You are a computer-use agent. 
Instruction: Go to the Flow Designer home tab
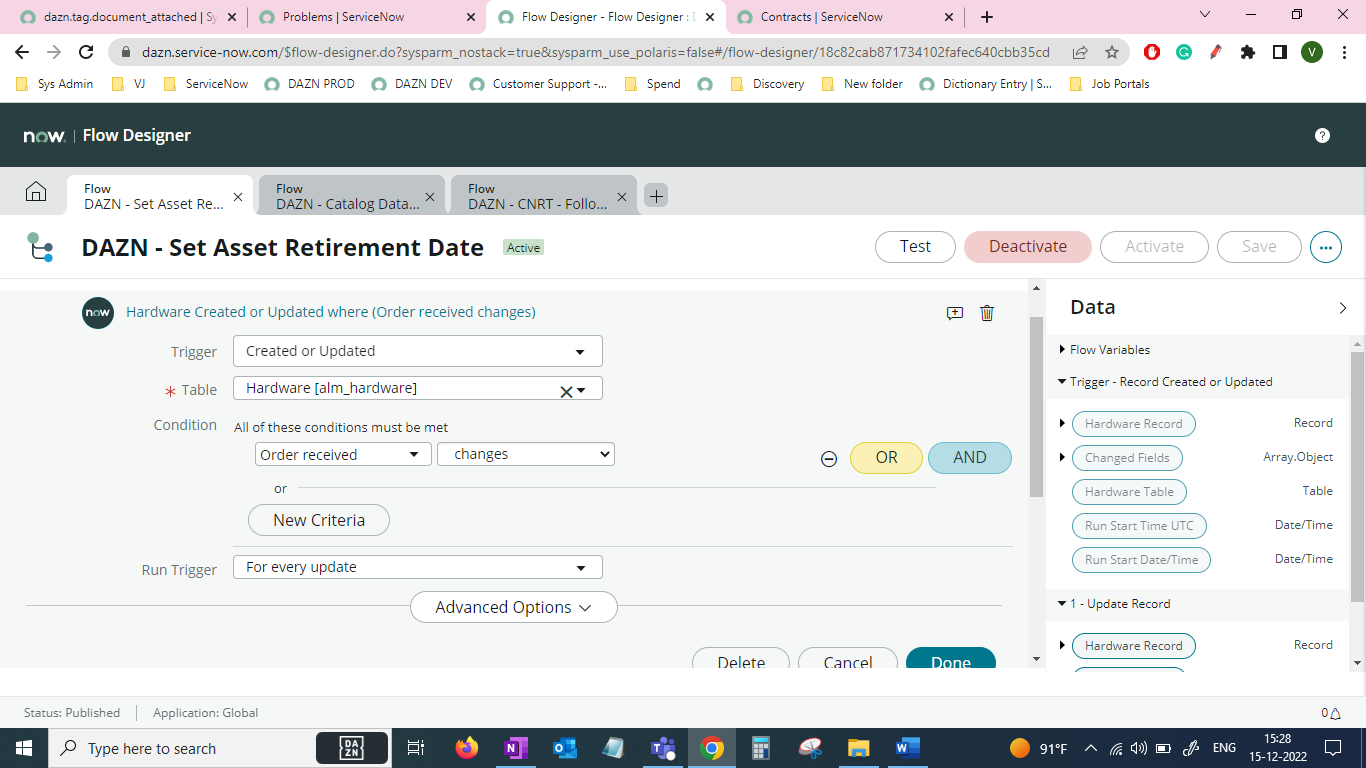[36, 192]
